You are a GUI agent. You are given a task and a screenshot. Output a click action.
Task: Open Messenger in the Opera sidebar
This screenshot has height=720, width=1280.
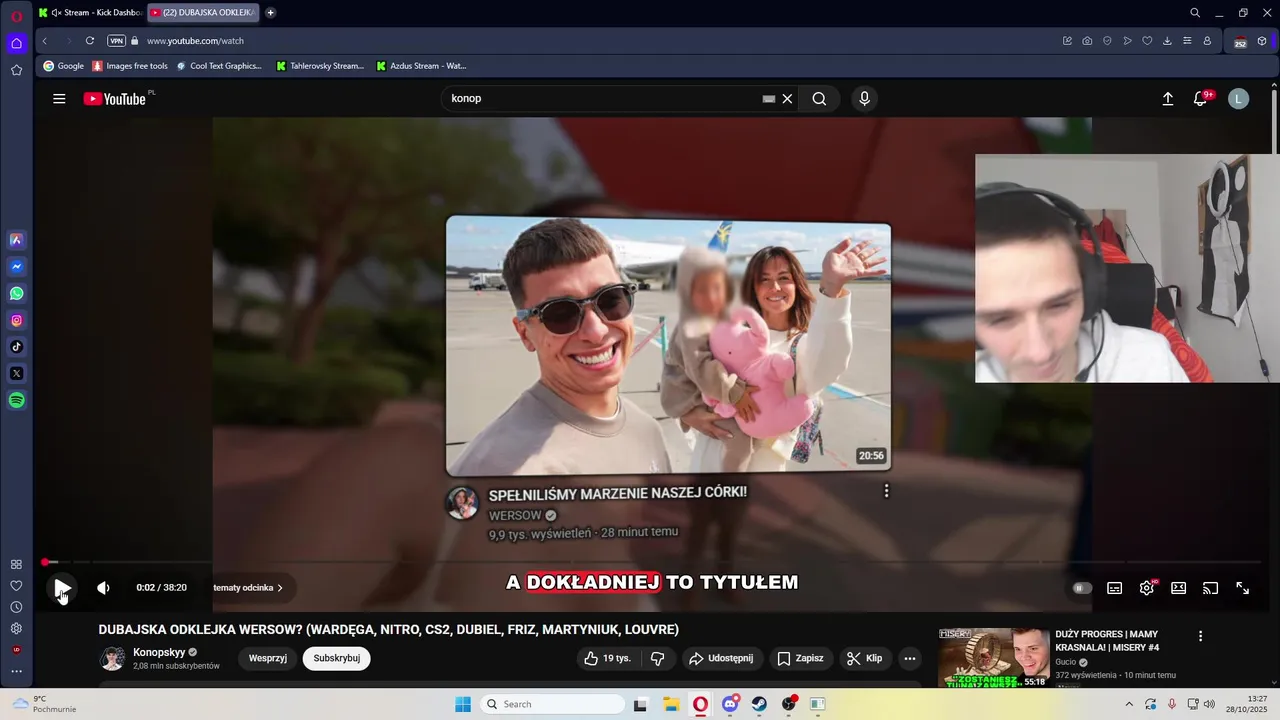(16, 267)
